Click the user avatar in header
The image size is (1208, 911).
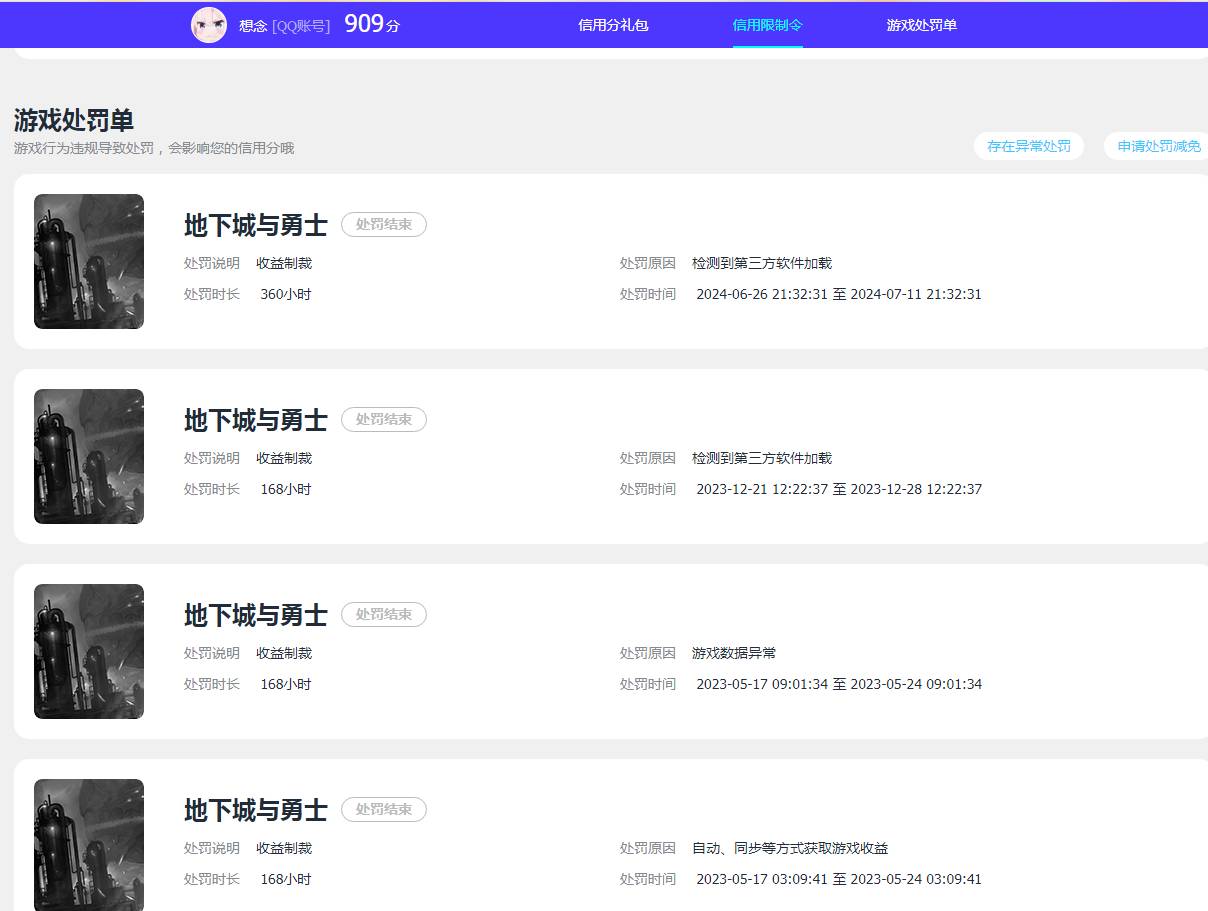[x=209, y=25]
